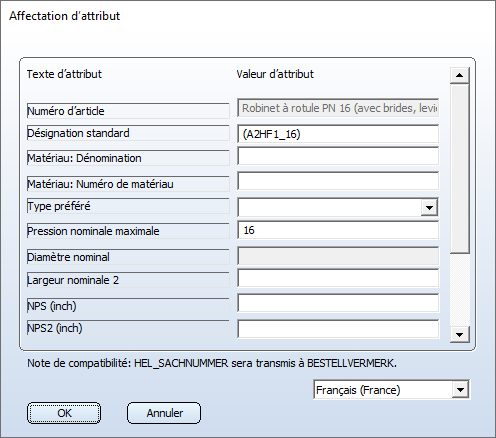496x438 pixels.
Task: Click the scrollbar track below the thumb
Action: [460, 290]
